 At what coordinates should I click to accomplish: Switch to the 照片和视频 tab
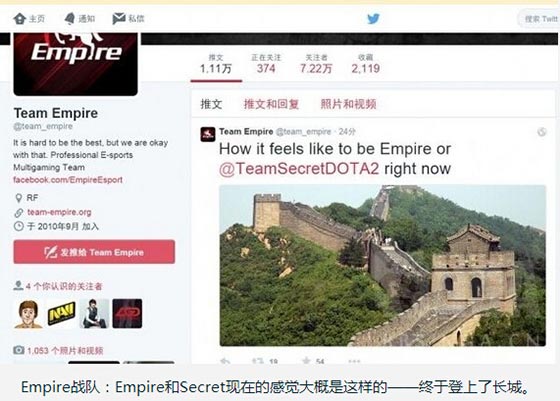[348, 104]
